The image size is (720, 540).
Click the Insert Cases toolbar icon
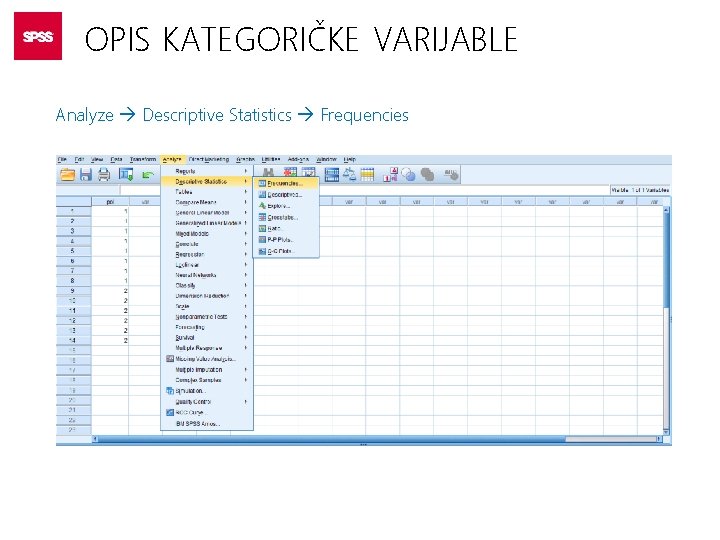click(290, 173)
